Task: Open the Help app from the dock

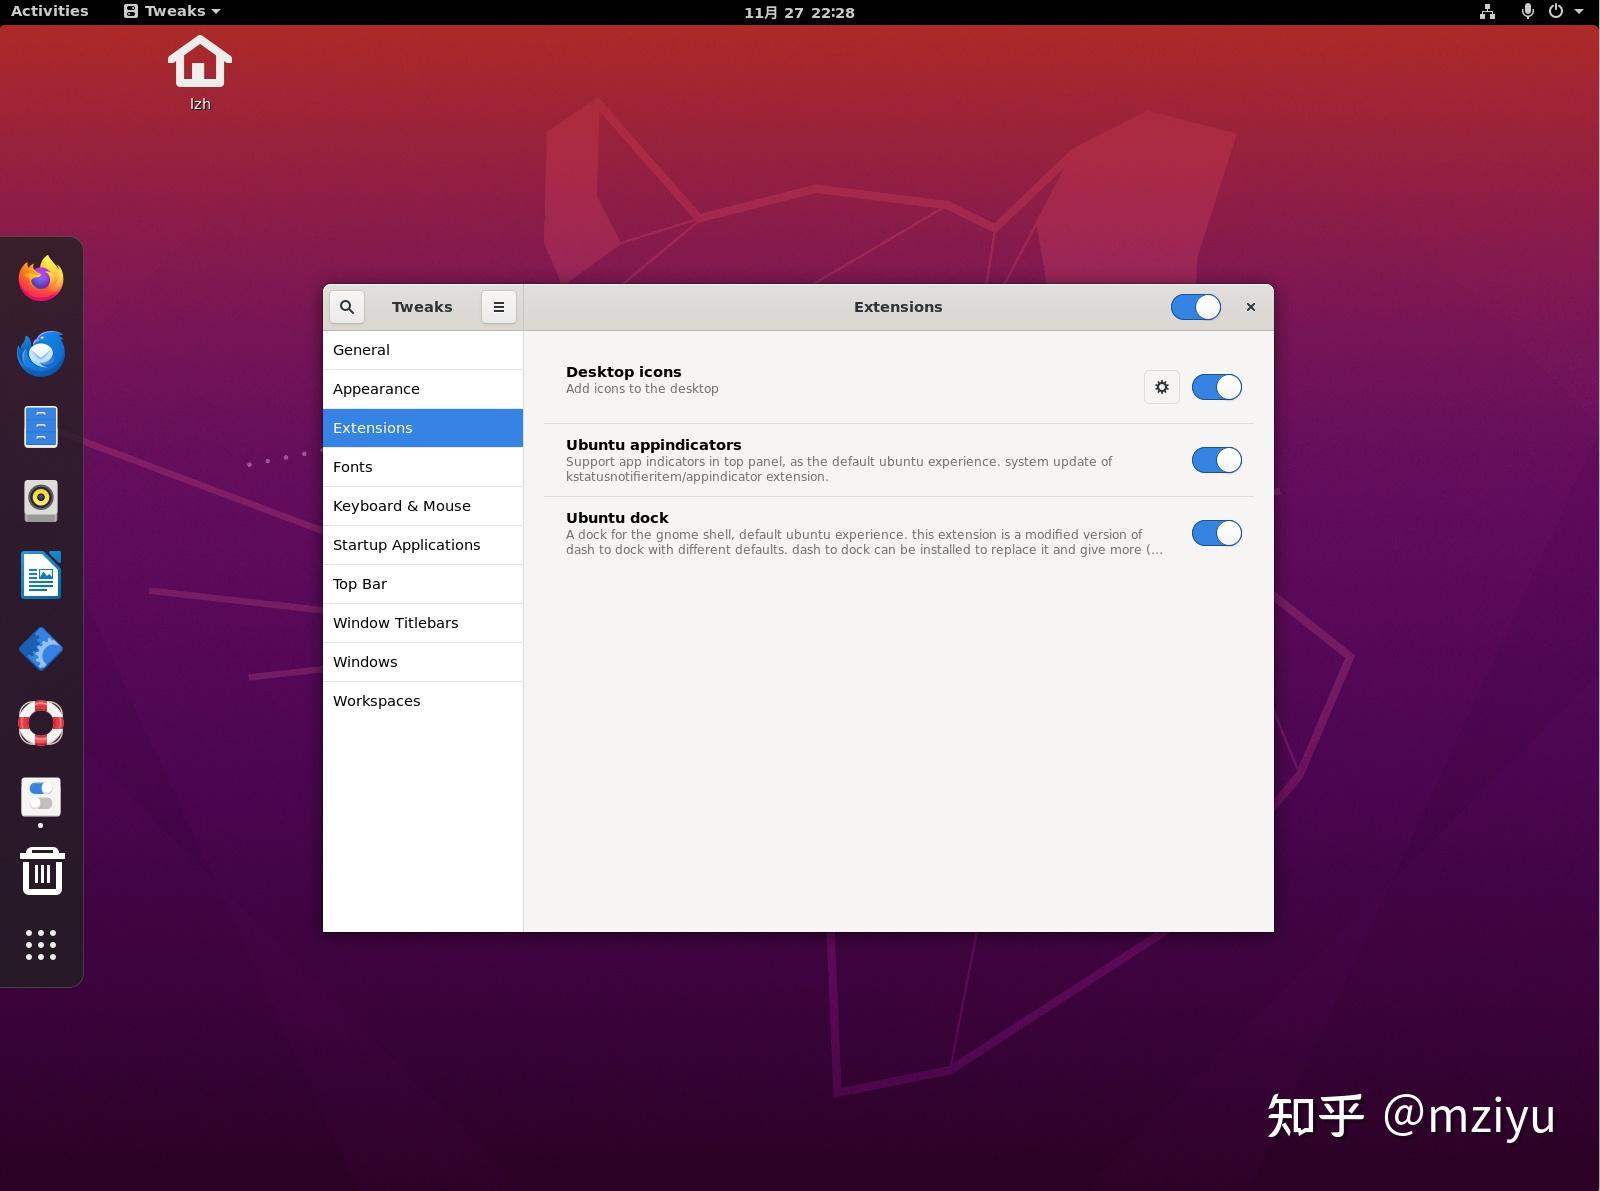Action: click(x=40, y=723)
